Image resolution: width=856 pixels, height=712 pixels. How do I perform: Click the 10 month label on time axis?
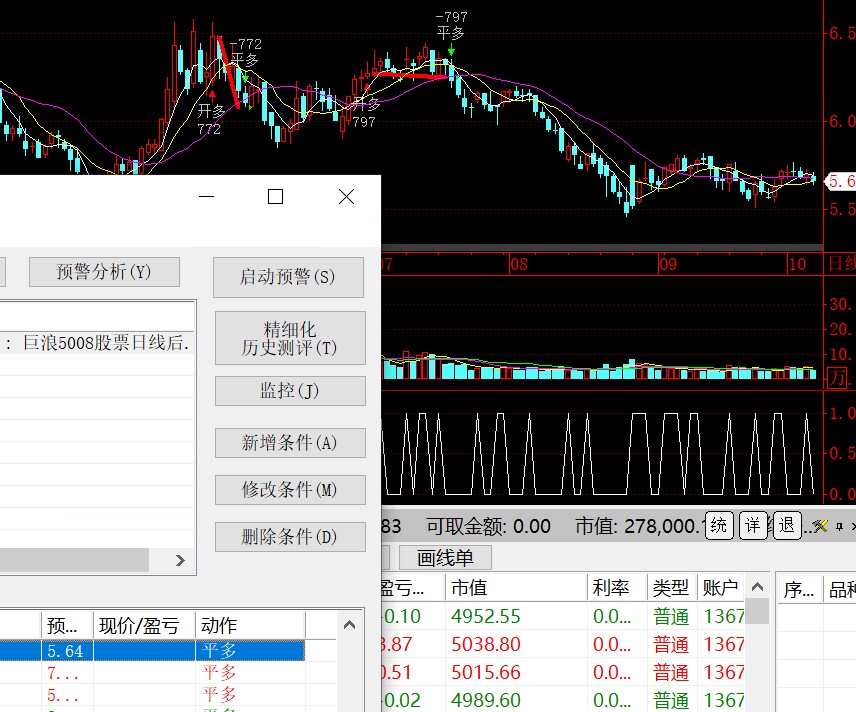click(x=797, y=265)
